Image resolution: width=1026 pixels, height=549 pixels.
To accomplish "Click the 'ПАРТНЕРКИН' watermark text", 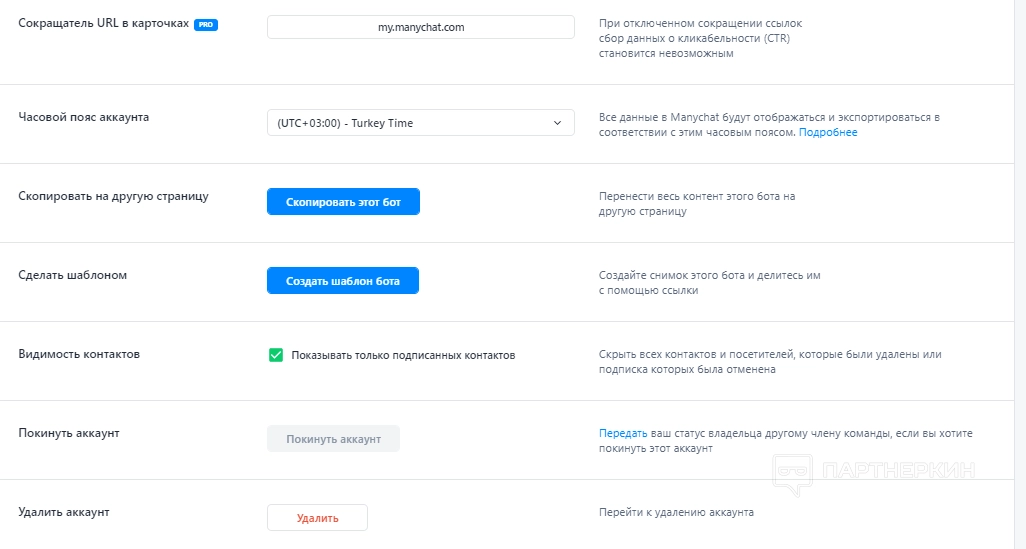I will click(897, 470).
